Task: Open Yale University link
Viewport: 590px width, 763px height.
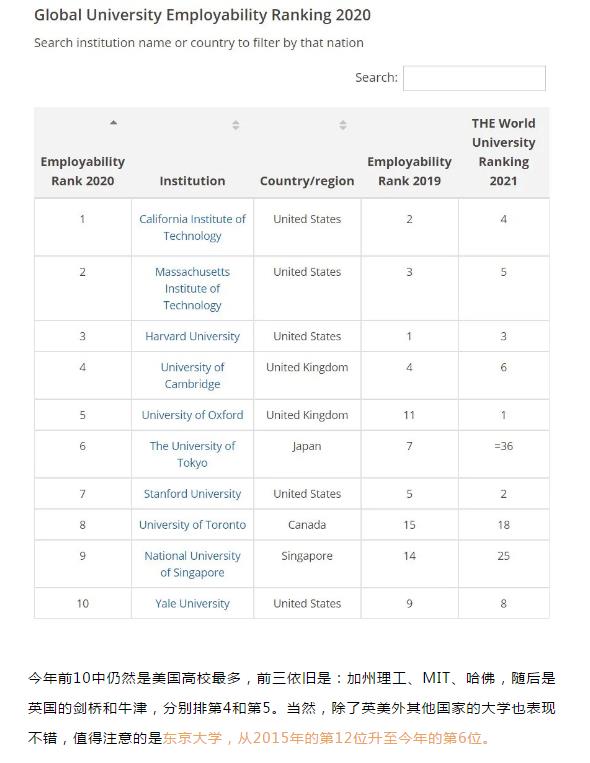Action: coord(192,604)
